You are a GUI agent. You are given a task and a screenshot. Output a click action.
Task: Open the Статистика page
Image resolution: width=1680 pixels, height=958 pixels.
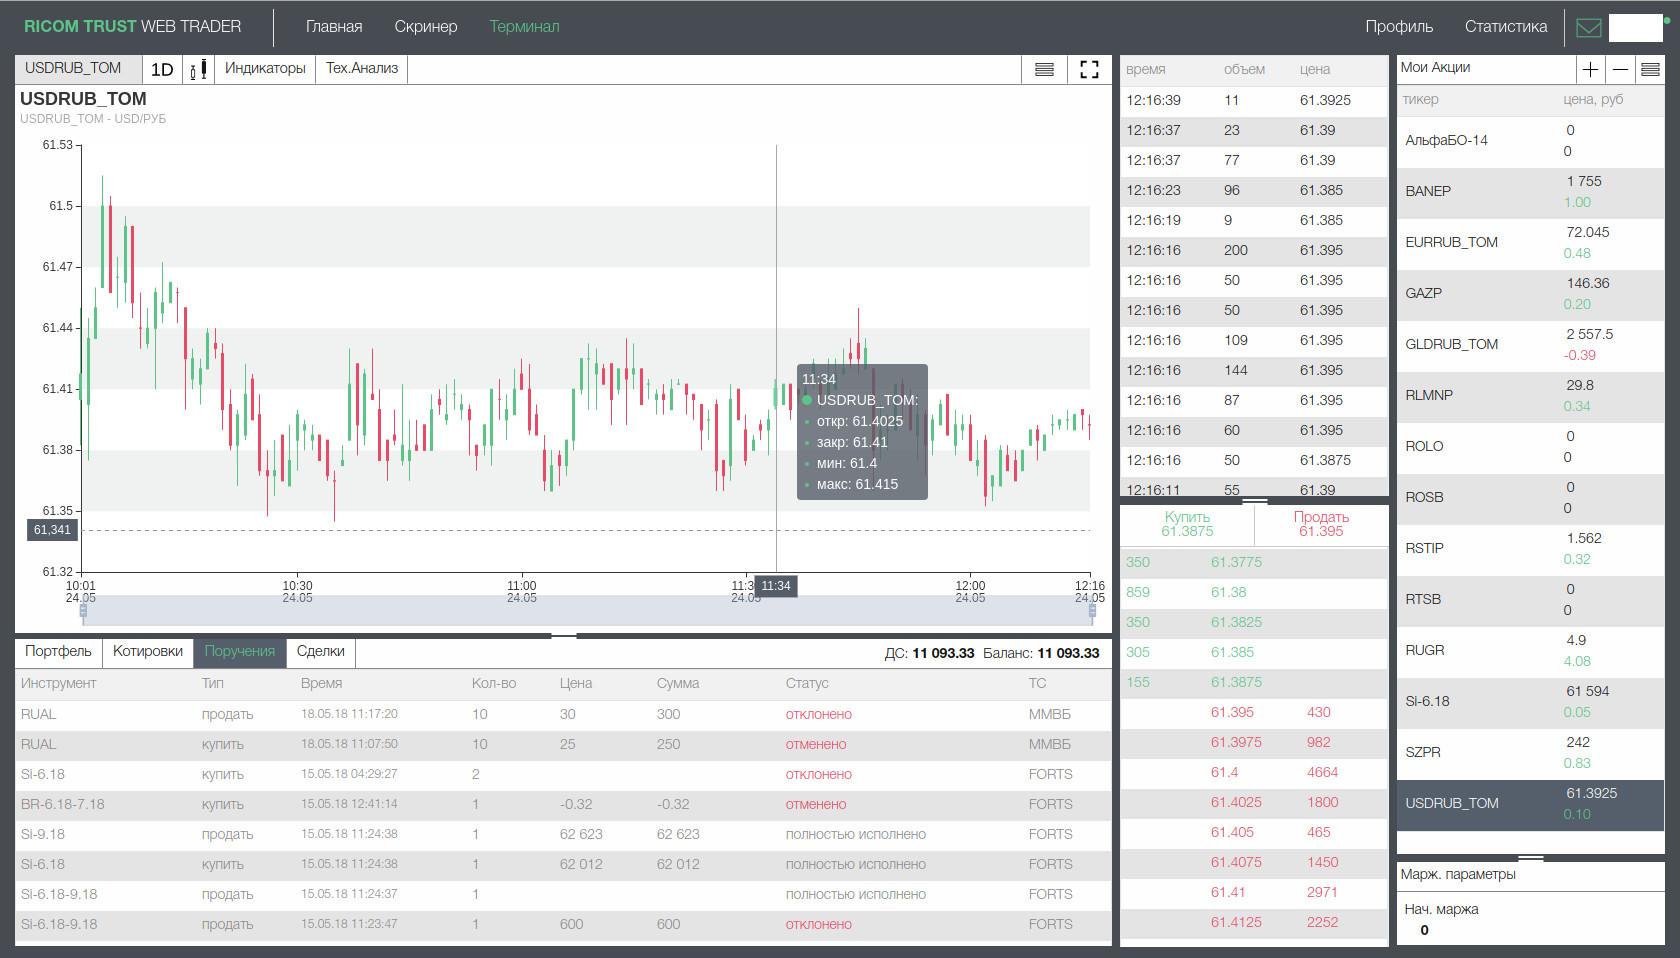click(1504, 26)
